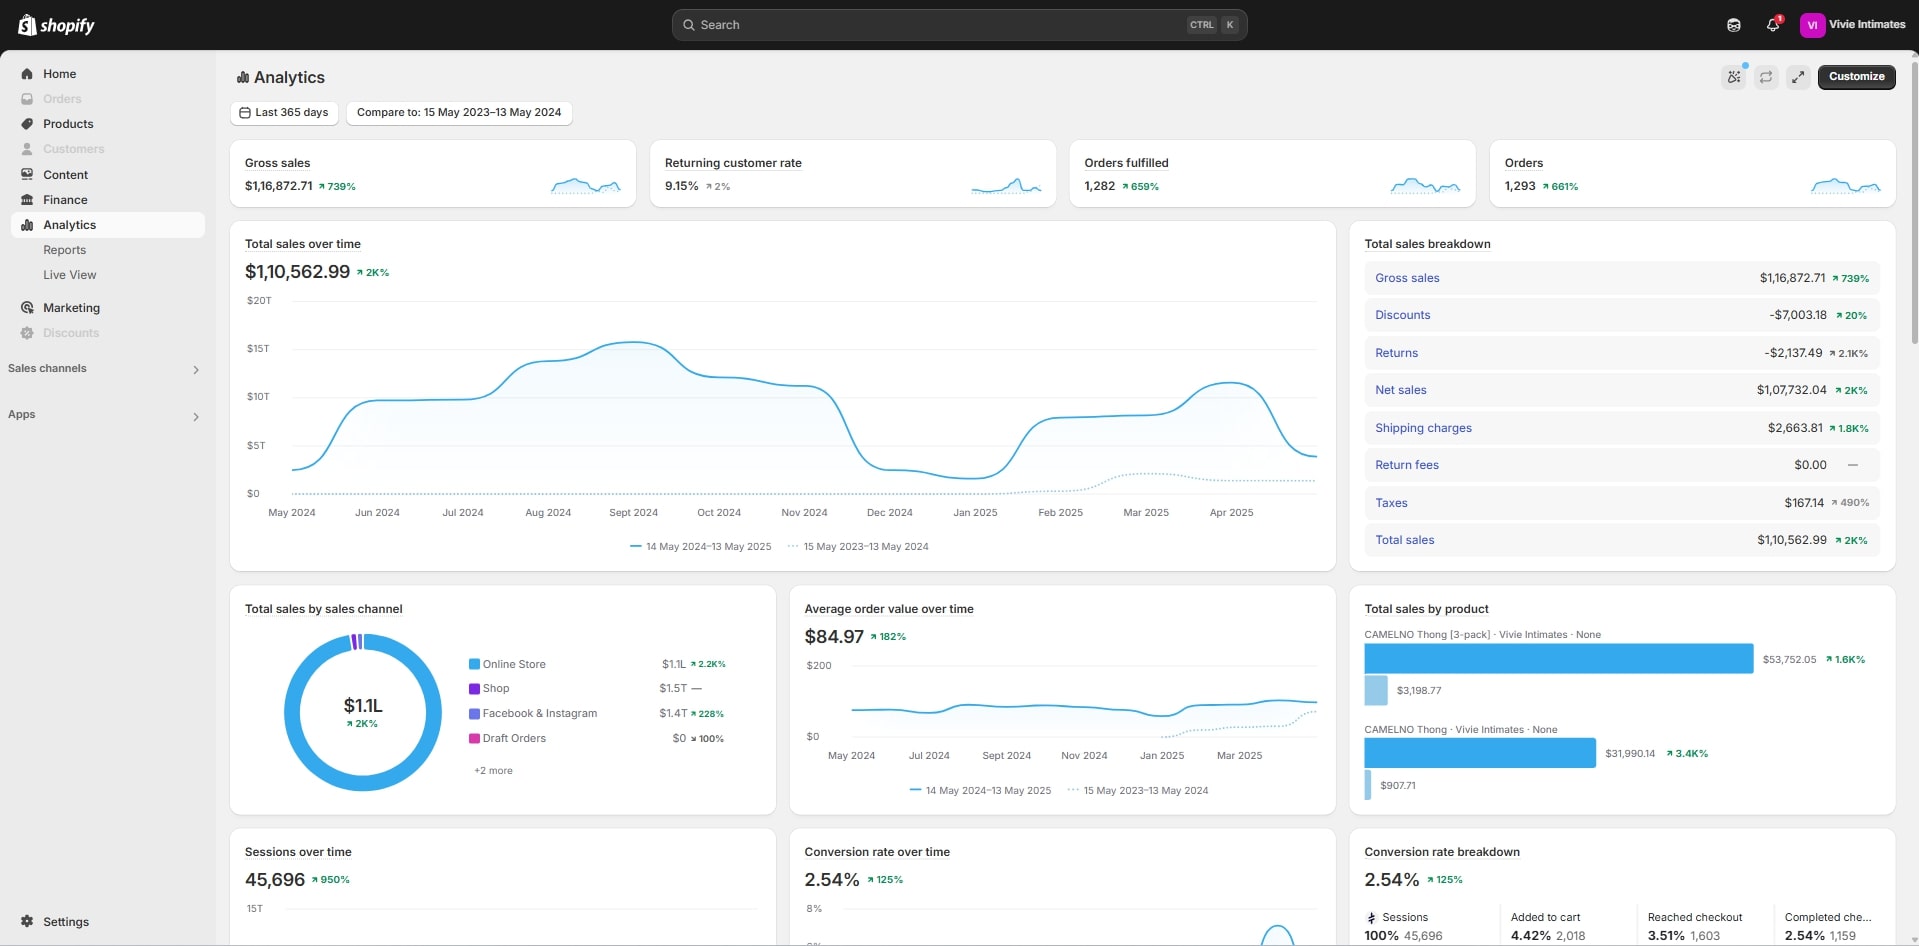Click the fullscreen expand icon

point(1798,77)
